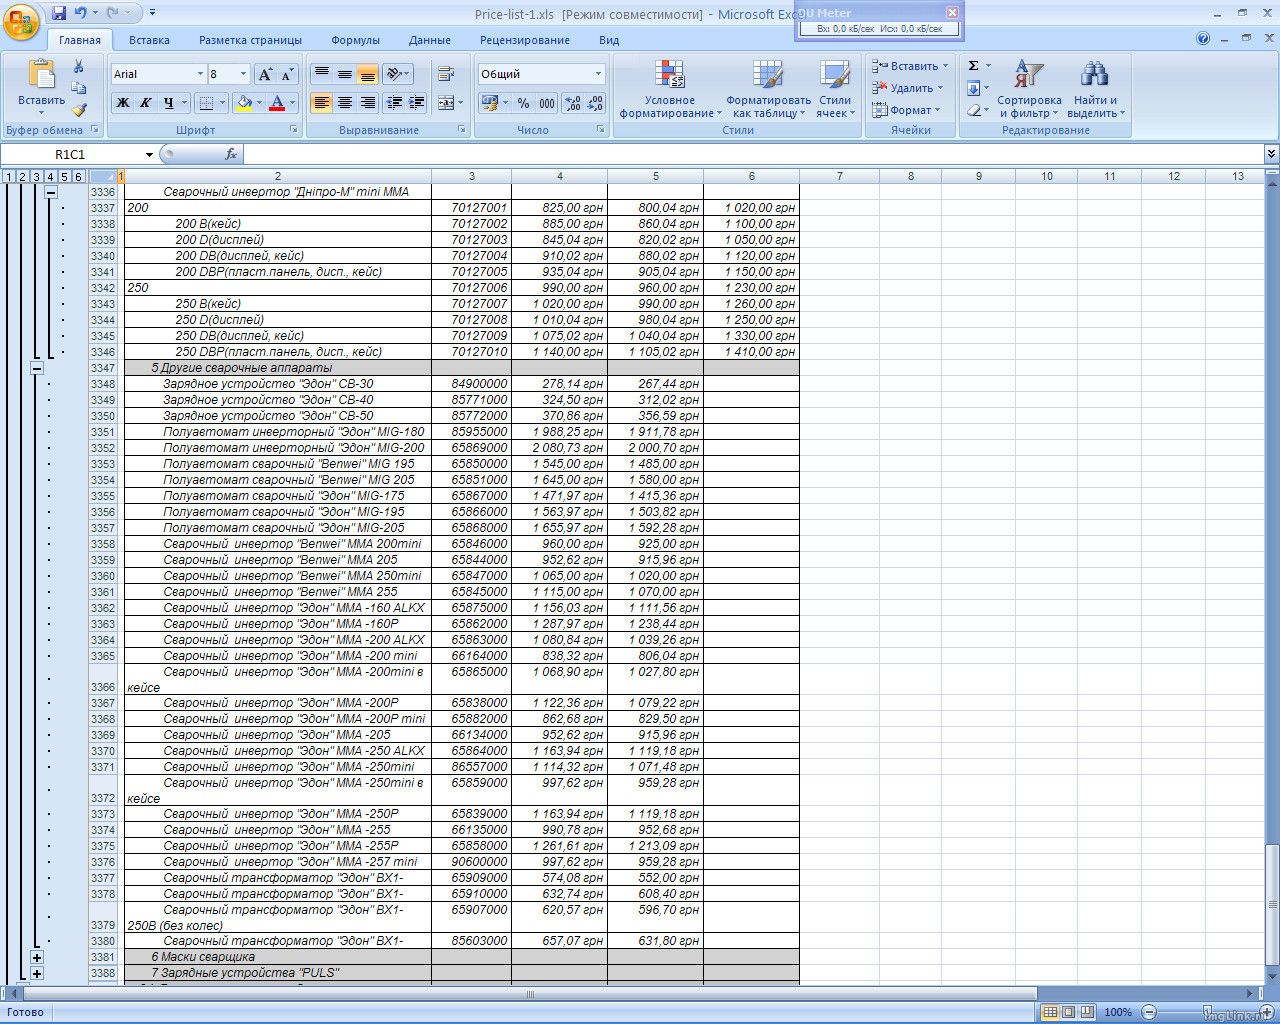Open the Формат cells menu
Image resolution: width=1280 pixels, height=1024 pixels.
click(906, 110)
